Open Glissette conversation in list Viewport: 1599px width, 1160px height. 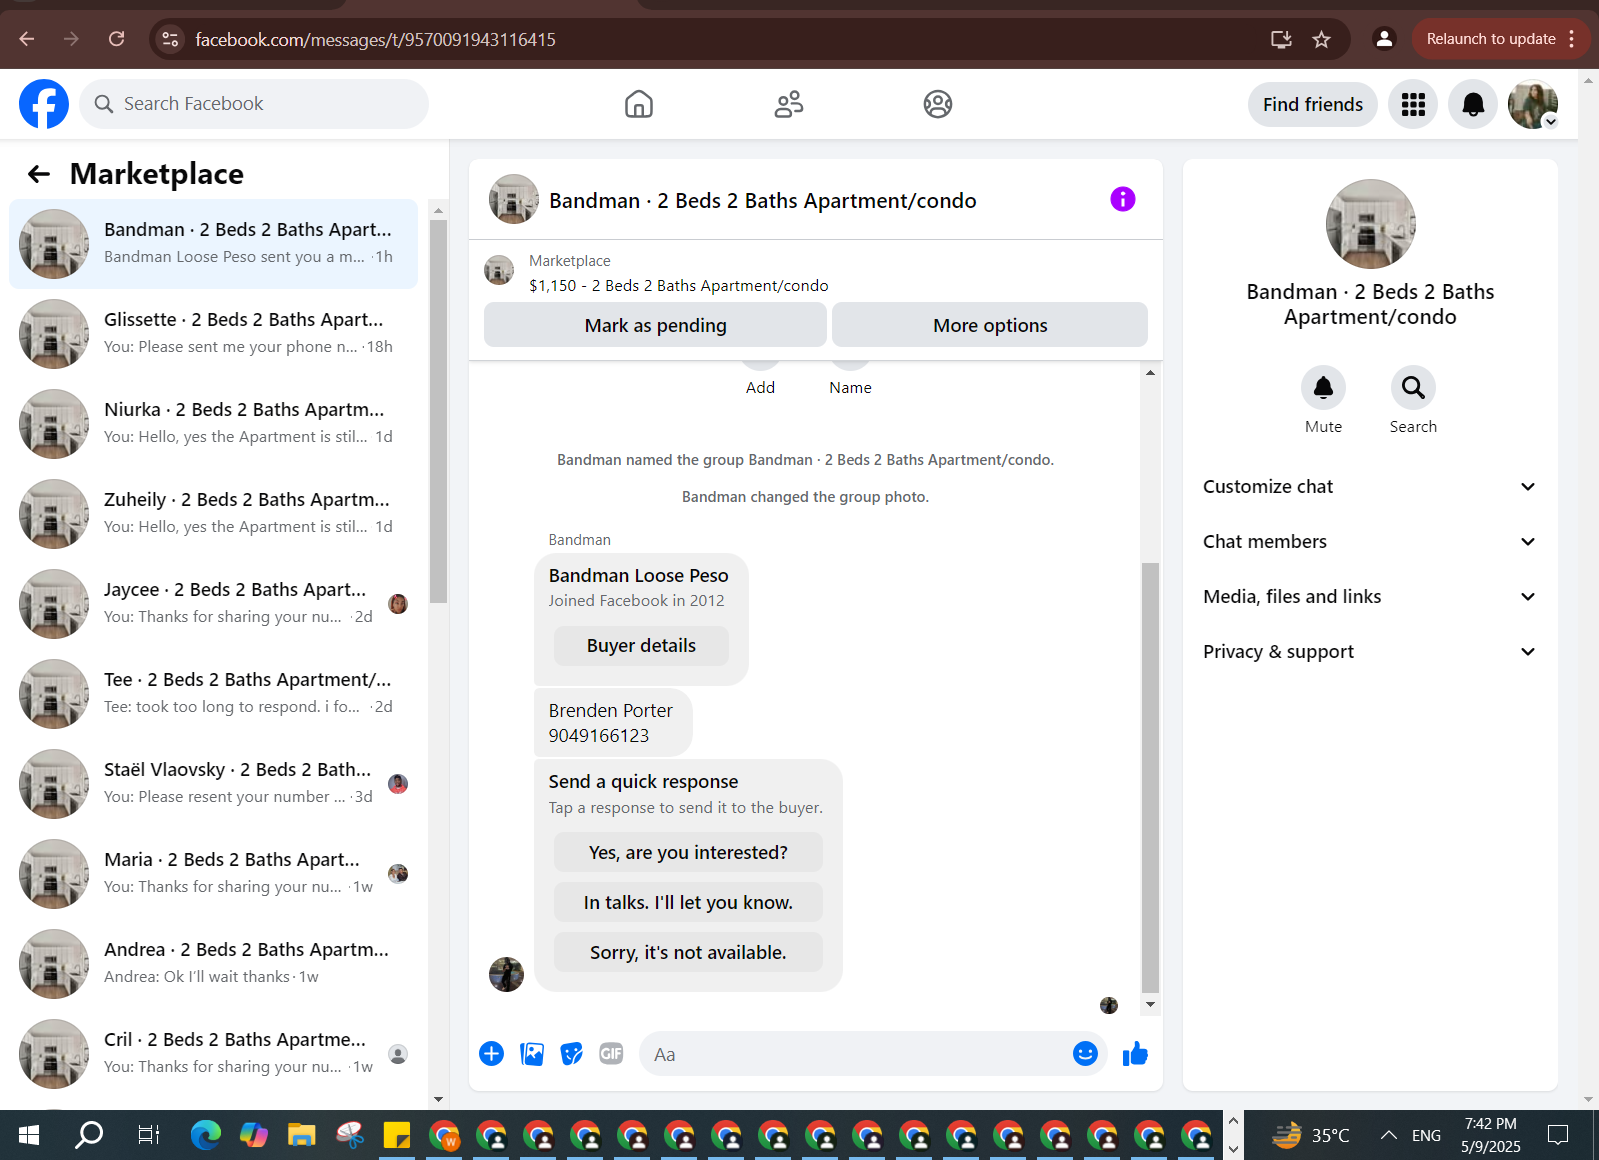(x=214, y=334)
